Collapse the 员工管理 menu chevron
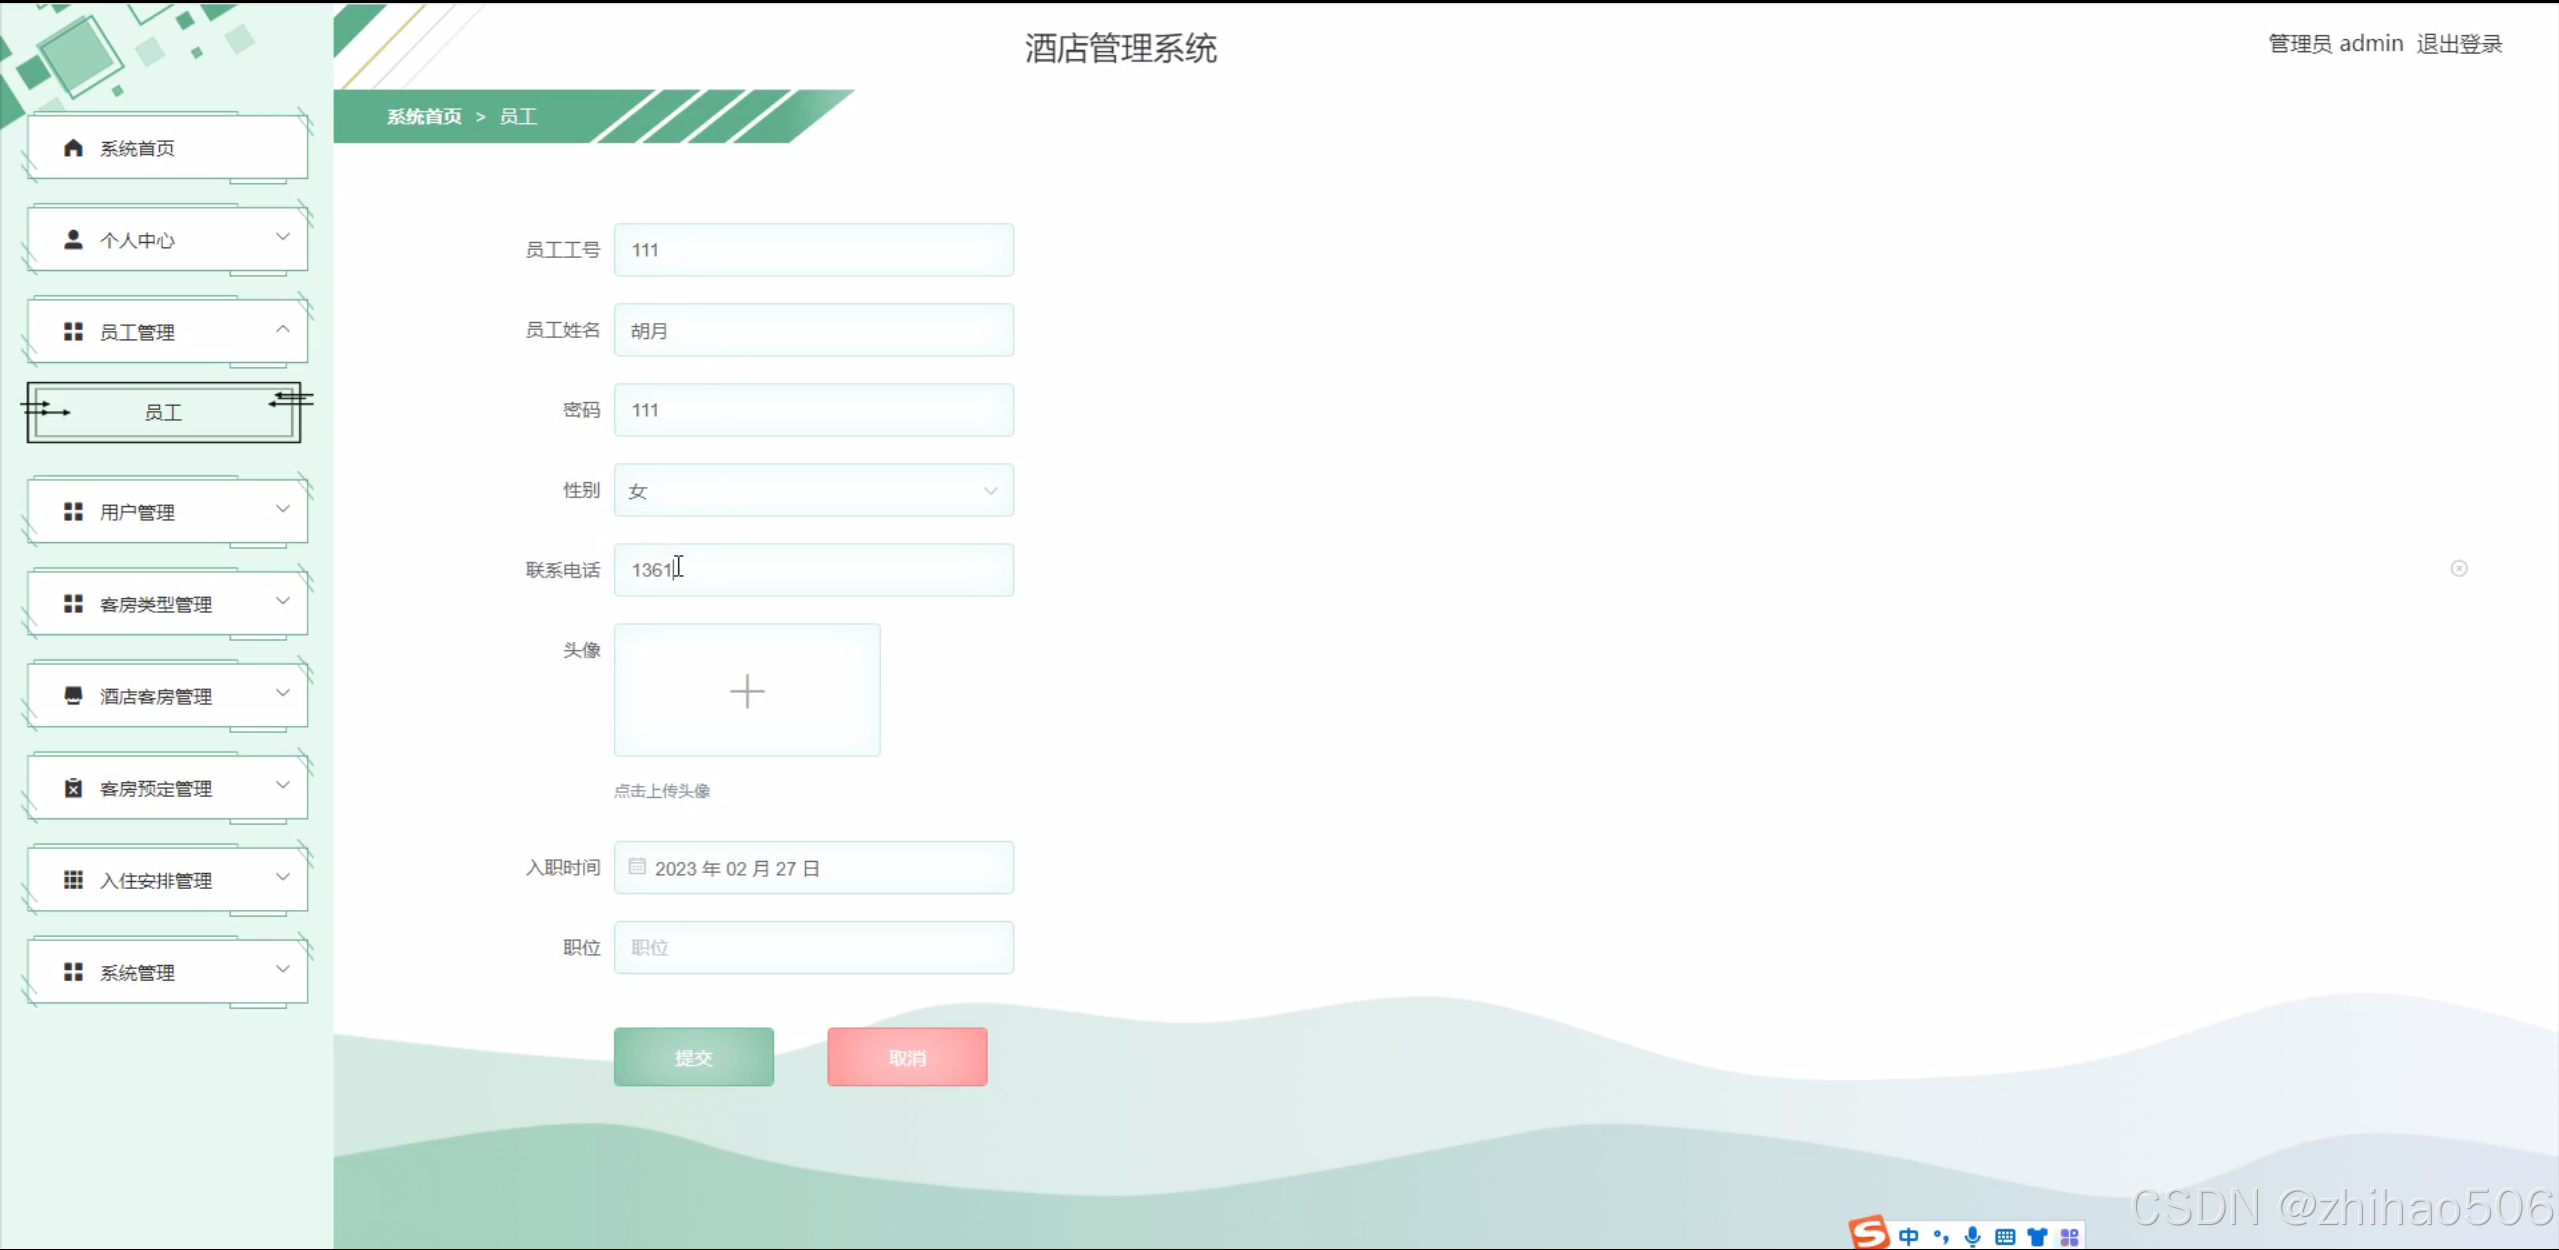 (x=283, y=329)
